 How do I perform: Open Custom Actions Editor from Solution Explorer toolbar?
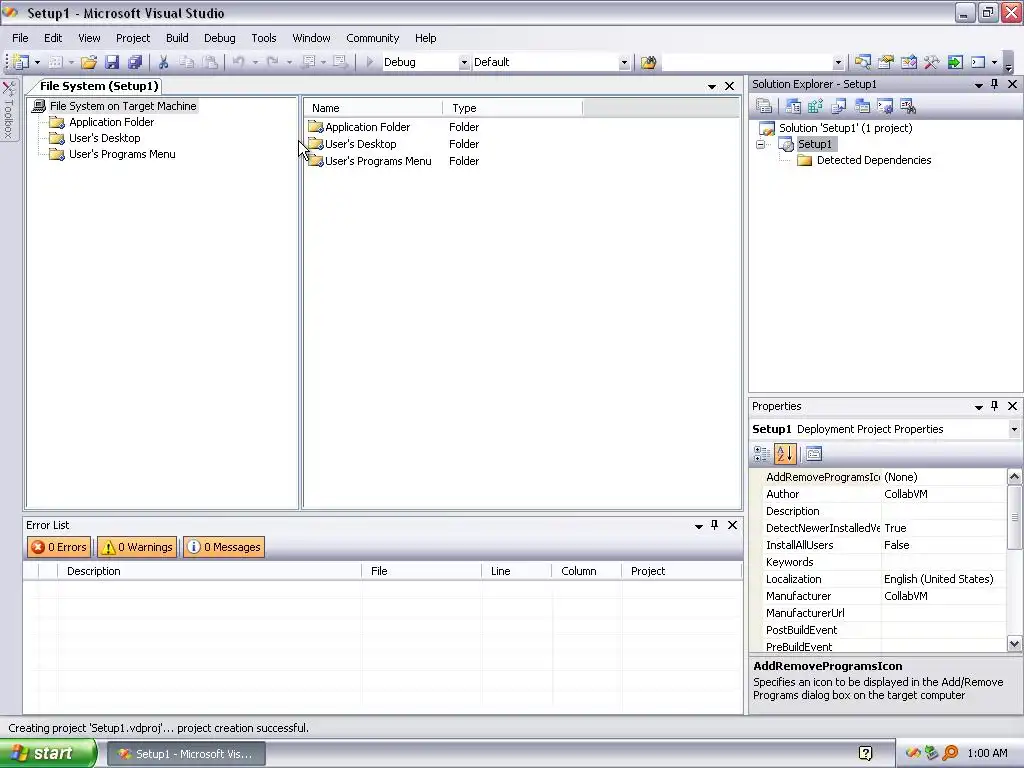885,106
